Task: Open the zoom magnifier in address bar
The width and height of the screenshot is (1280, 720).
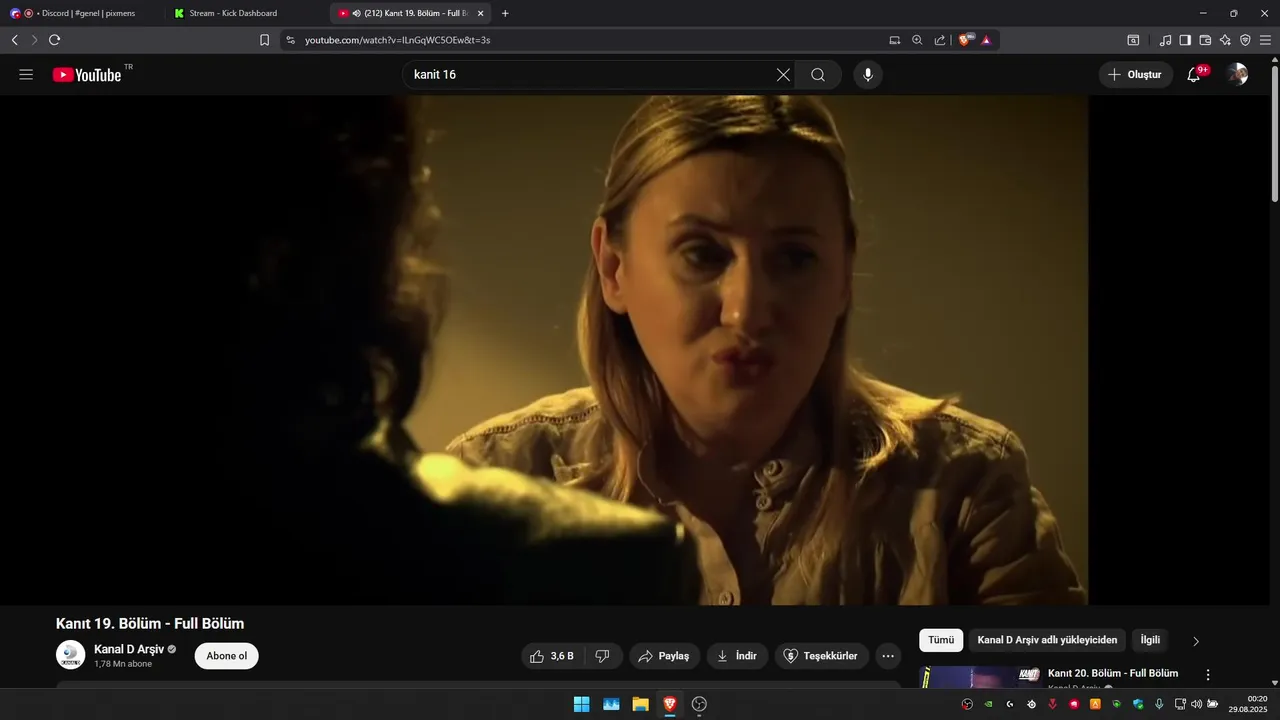Action: (x=917, y=40)
